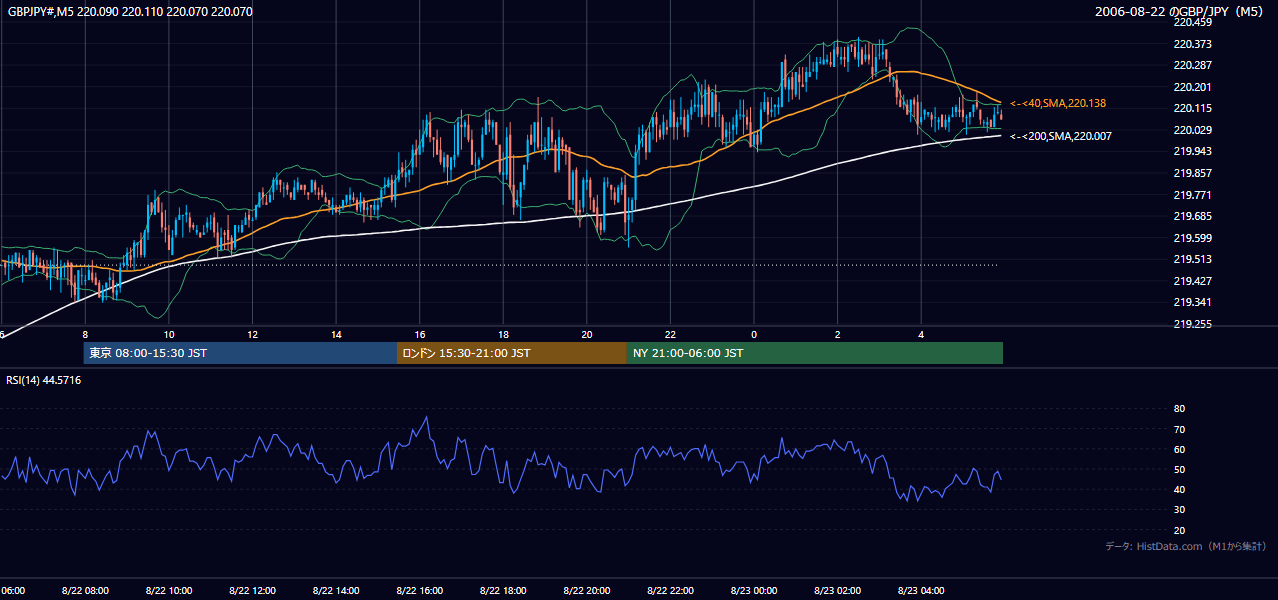Click price axis value 219.427
The width and height of the screenshot is (1278, 600).
(x=1192, y=281)
